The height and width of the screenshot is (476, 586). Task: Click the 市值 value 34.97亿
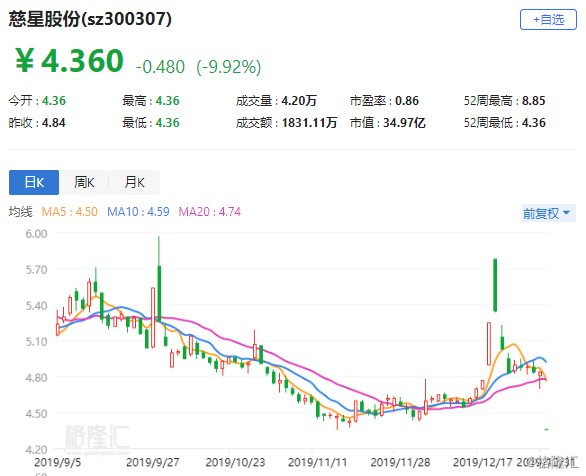[x=404, y=123]
